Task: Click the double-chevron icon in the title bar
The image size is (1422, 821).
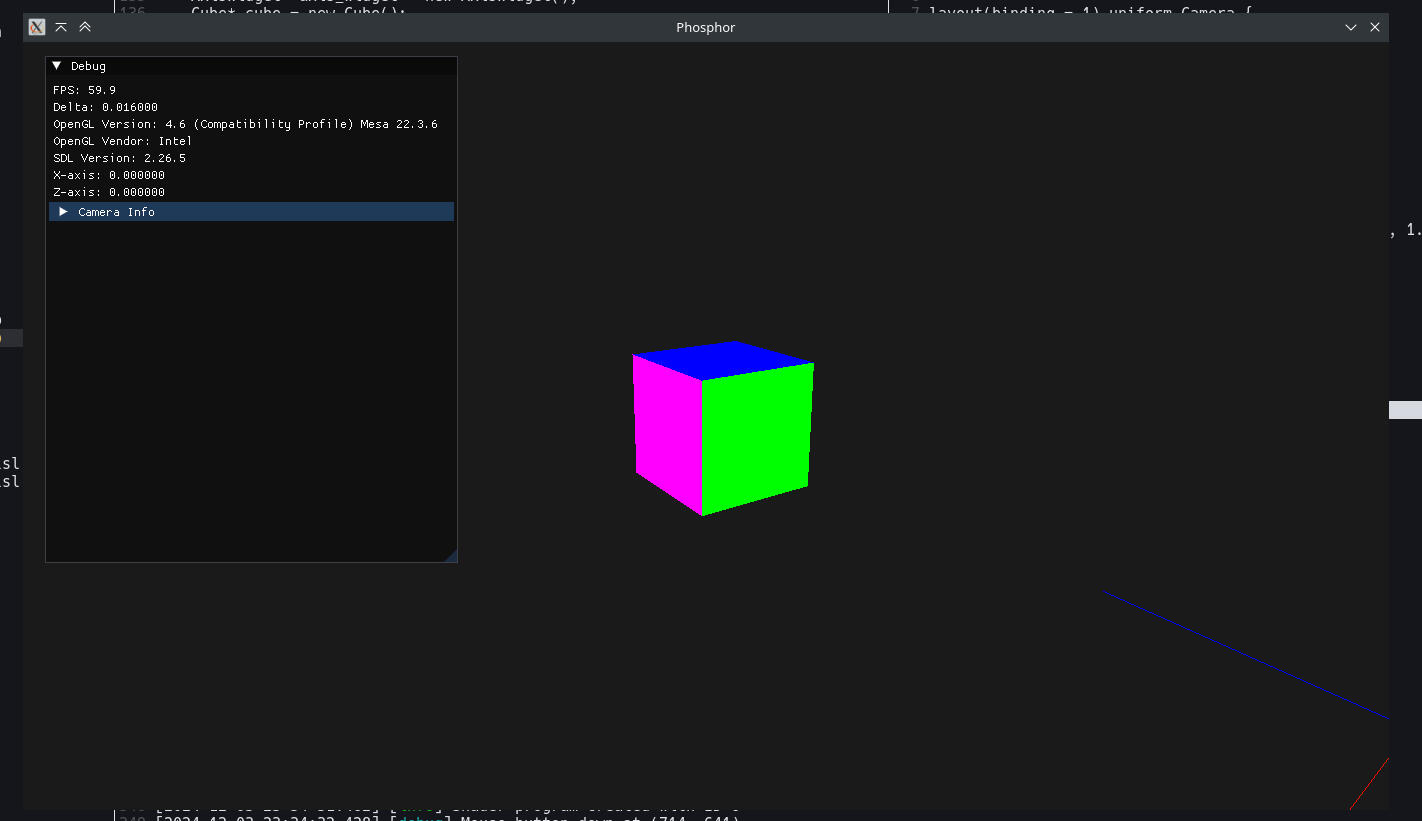Action: click(x=85, y=27)
